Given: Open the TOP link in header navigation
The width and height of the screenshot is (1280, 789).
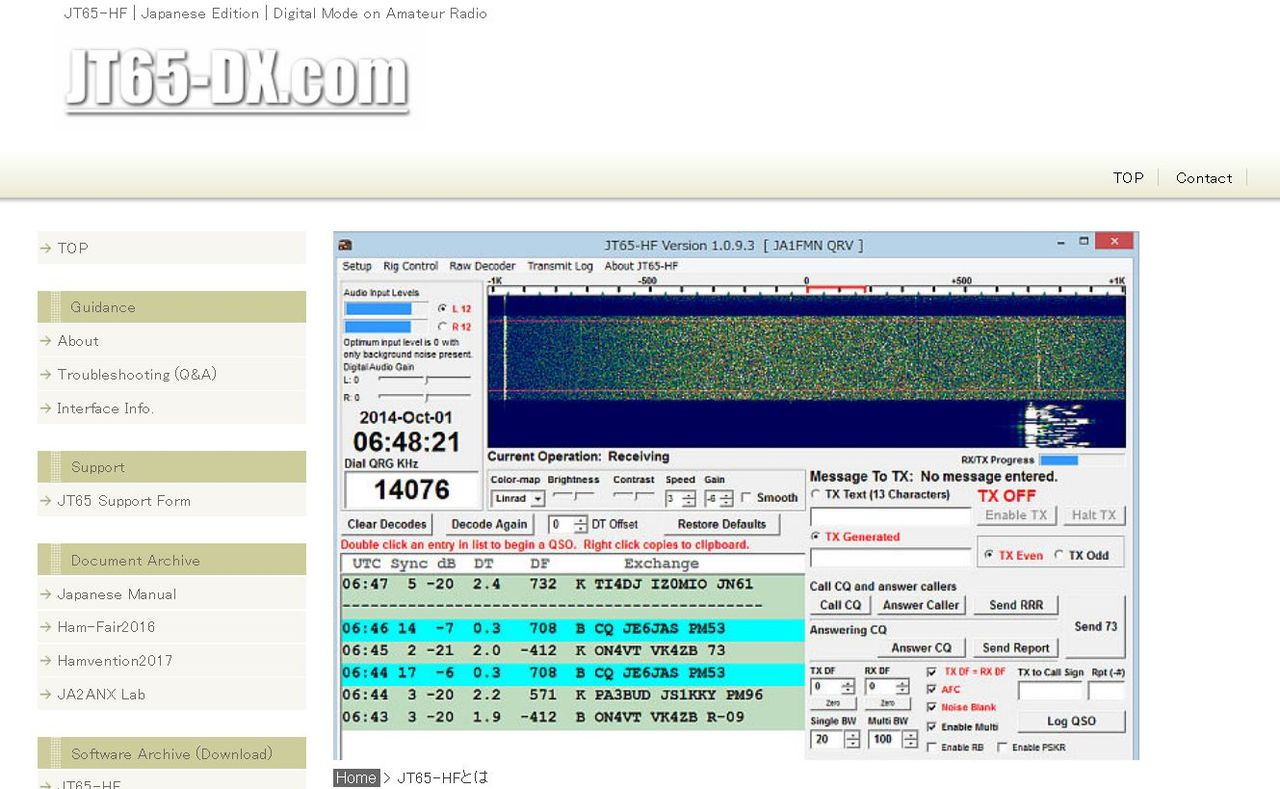Looking at the screenshot, I should tap(1128, 178).
